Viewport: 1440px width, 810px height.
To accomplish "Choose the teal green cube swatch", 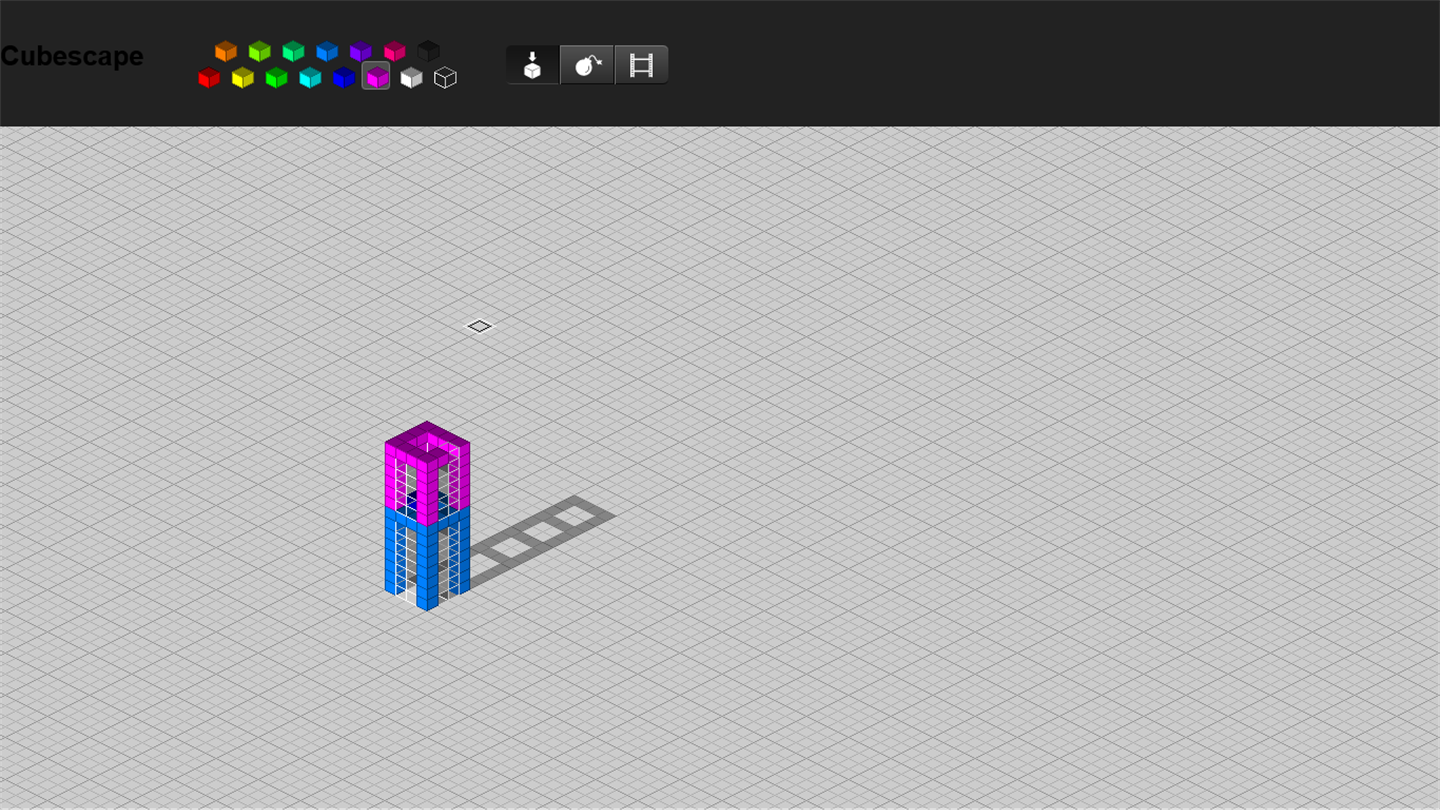I will click(x=293, y=51).
